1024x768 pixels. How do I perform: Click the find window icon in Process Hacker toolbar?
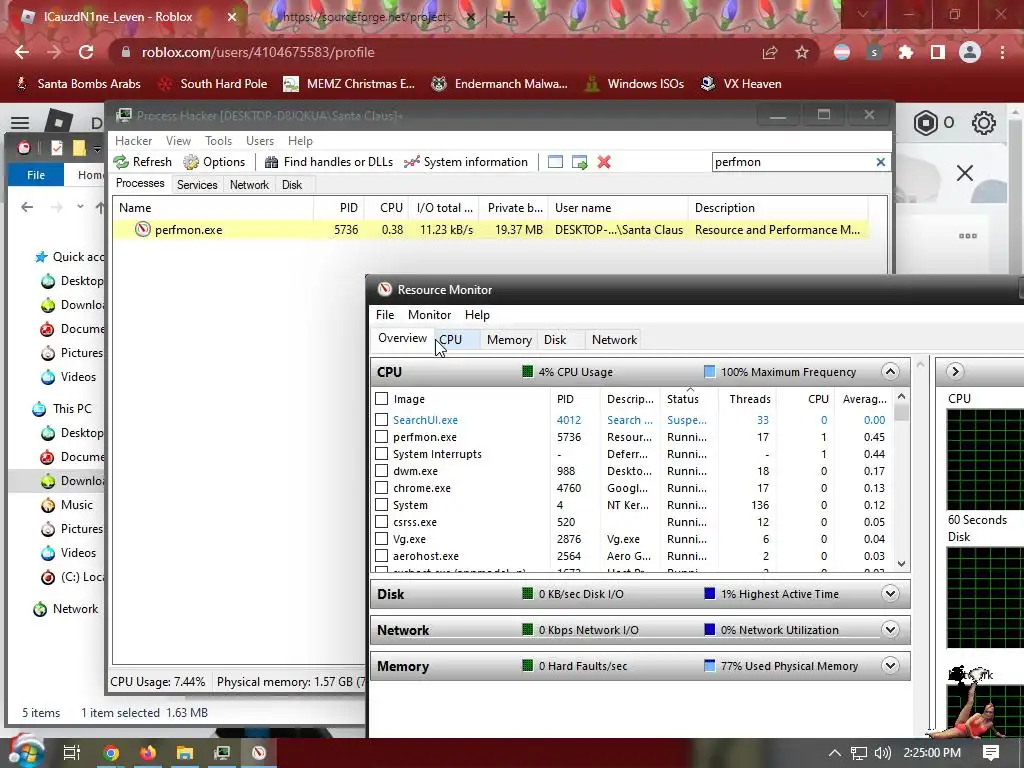pos(555,162)
